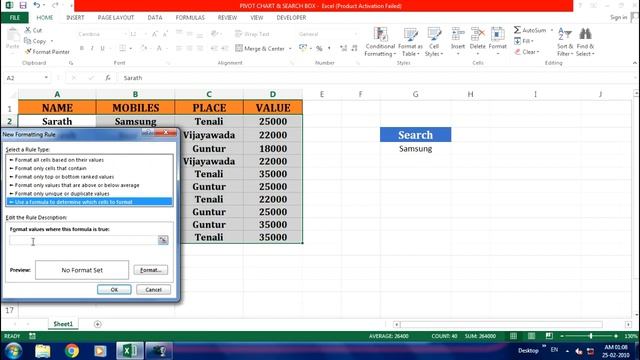Click the Format cells icon
This screenshot has width=640, height=360.
tap(497, 35)
